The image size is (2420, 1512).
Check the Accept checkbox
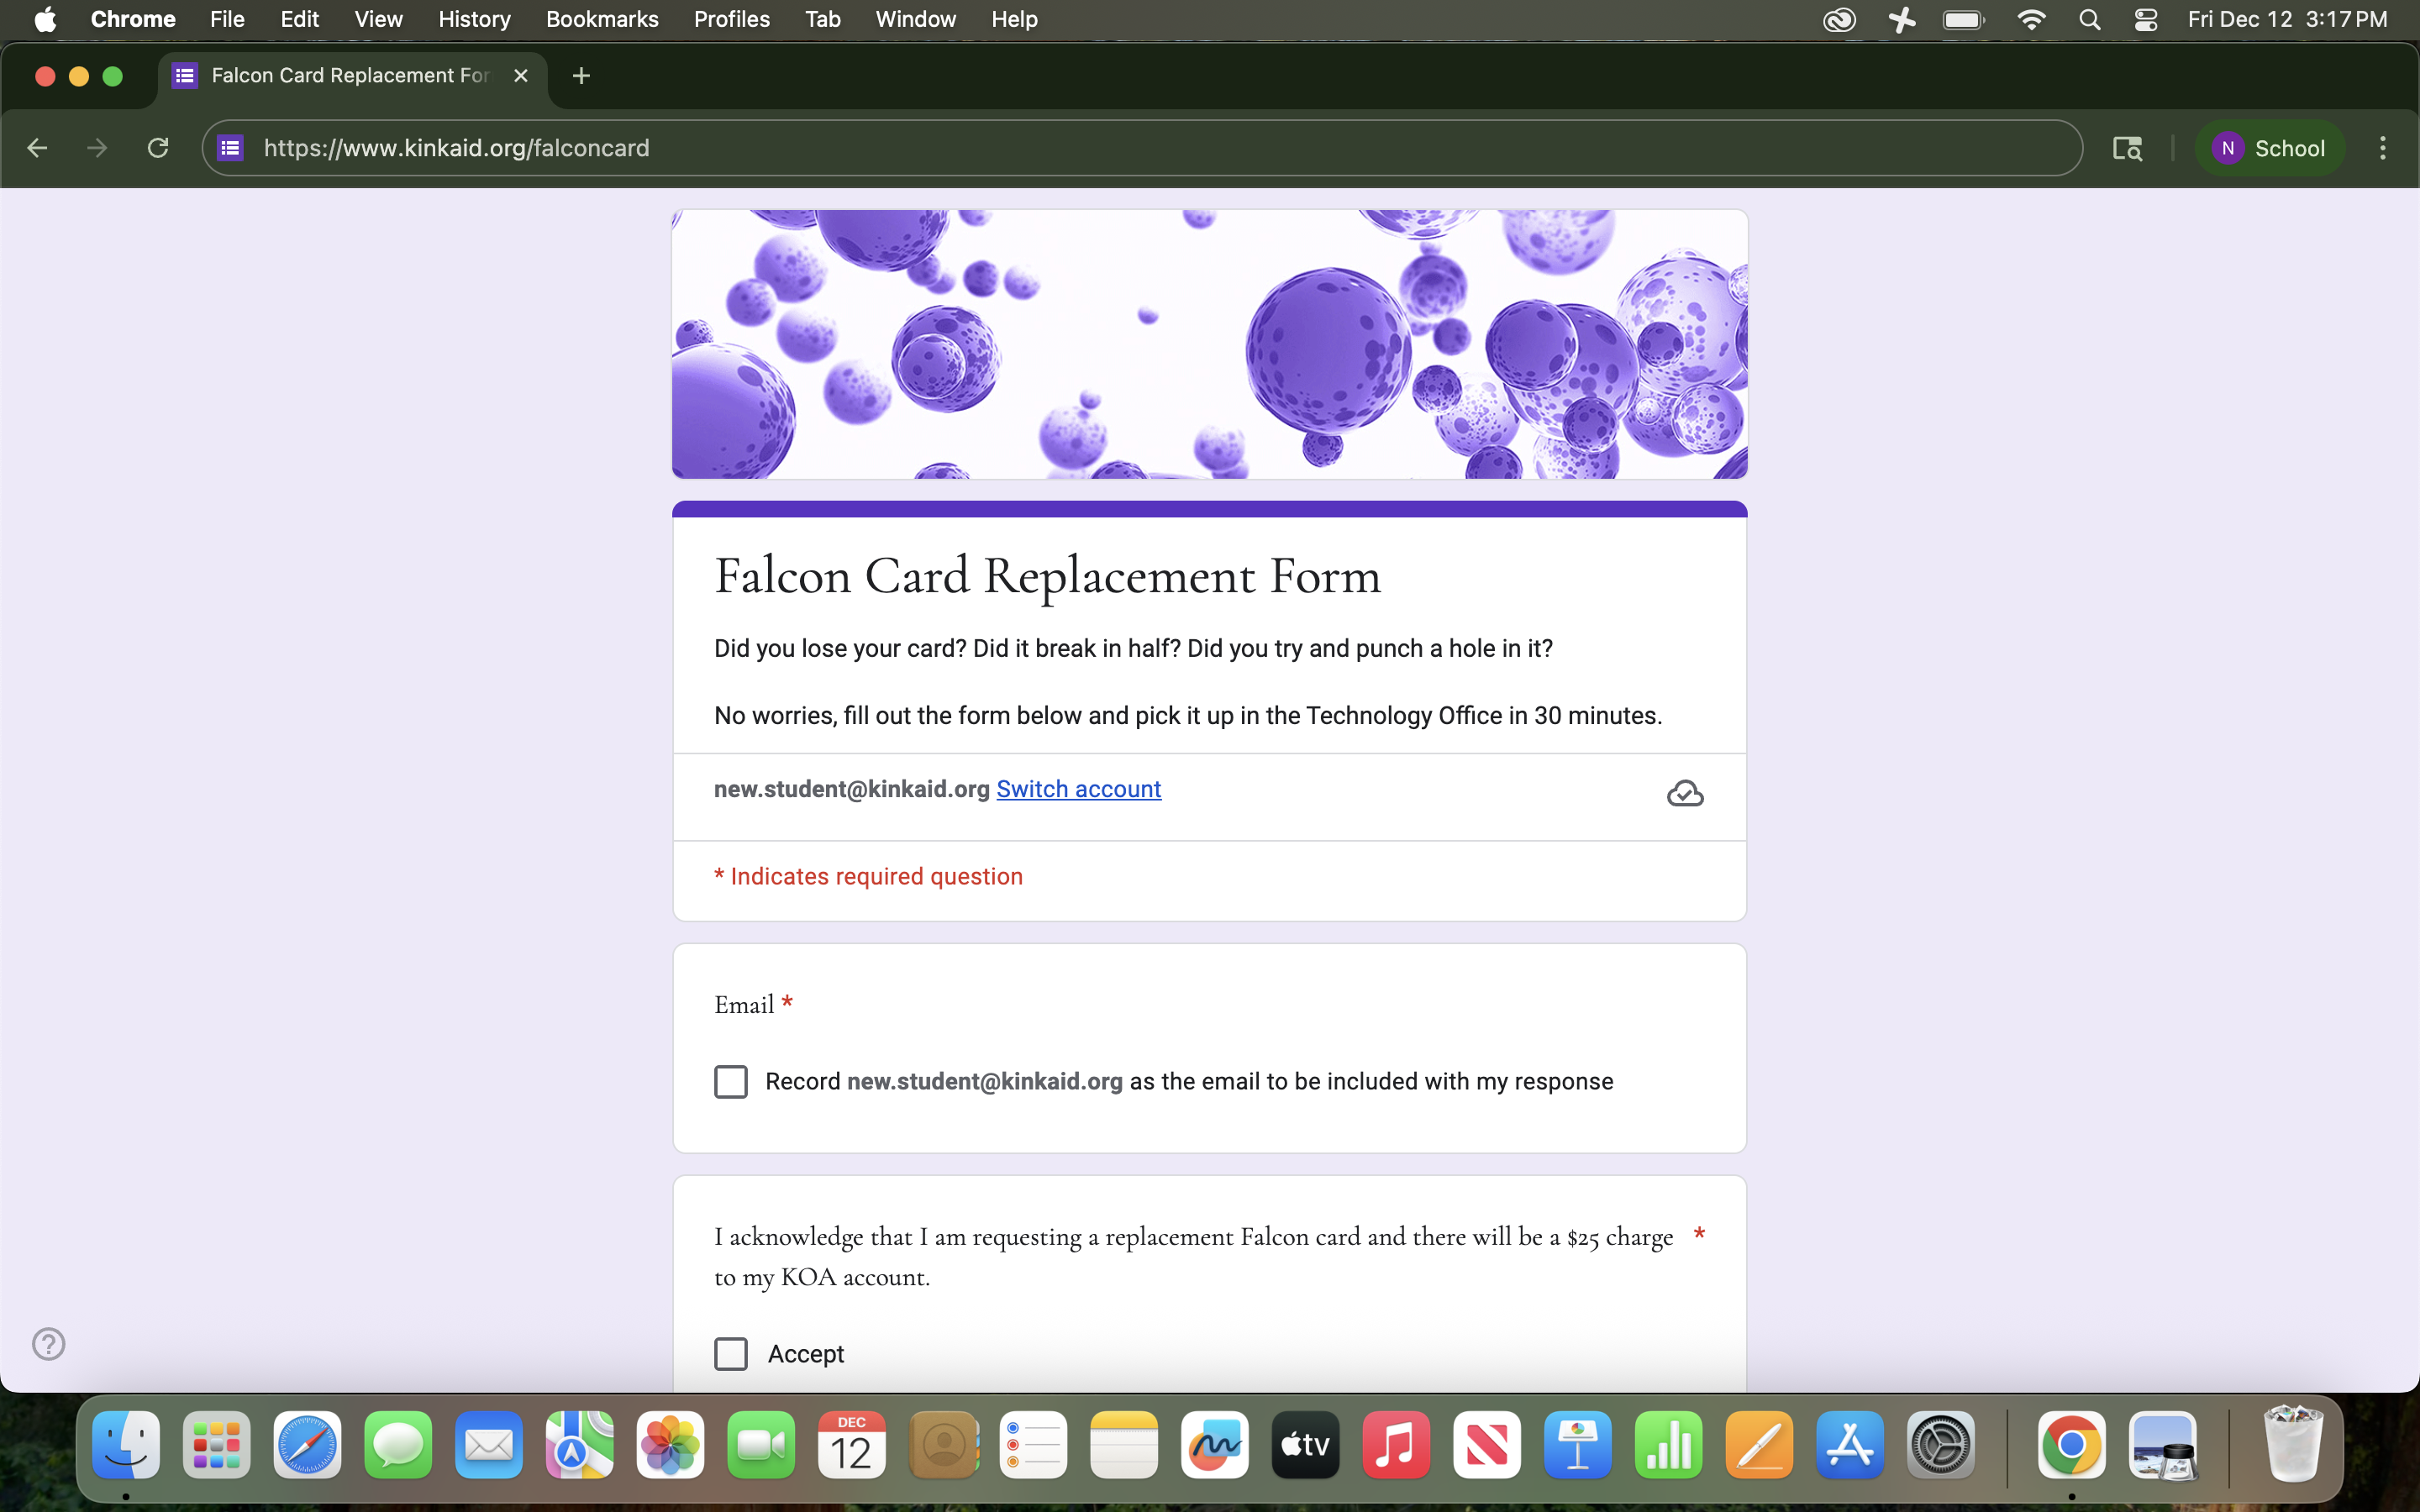click(731, 1353)
